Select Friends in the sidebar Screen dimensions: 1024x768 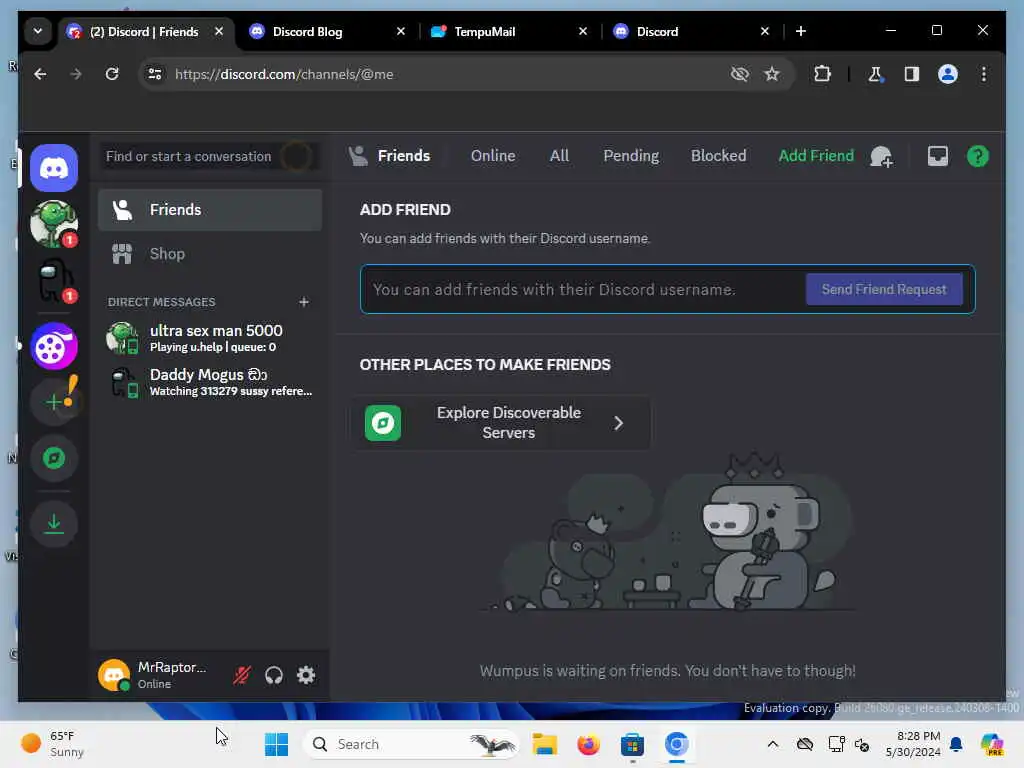[210, 210]
